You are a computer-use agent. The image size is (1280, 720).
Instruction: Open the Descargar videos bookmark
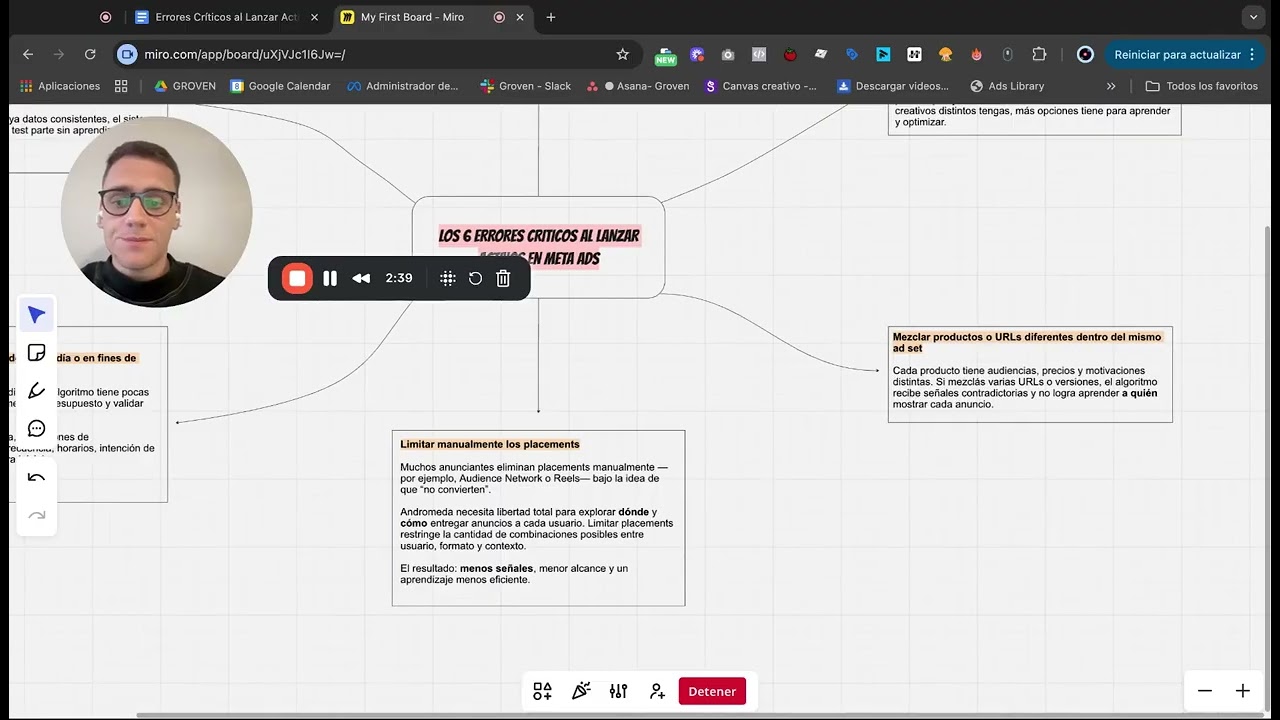click(x=893, y=86)
